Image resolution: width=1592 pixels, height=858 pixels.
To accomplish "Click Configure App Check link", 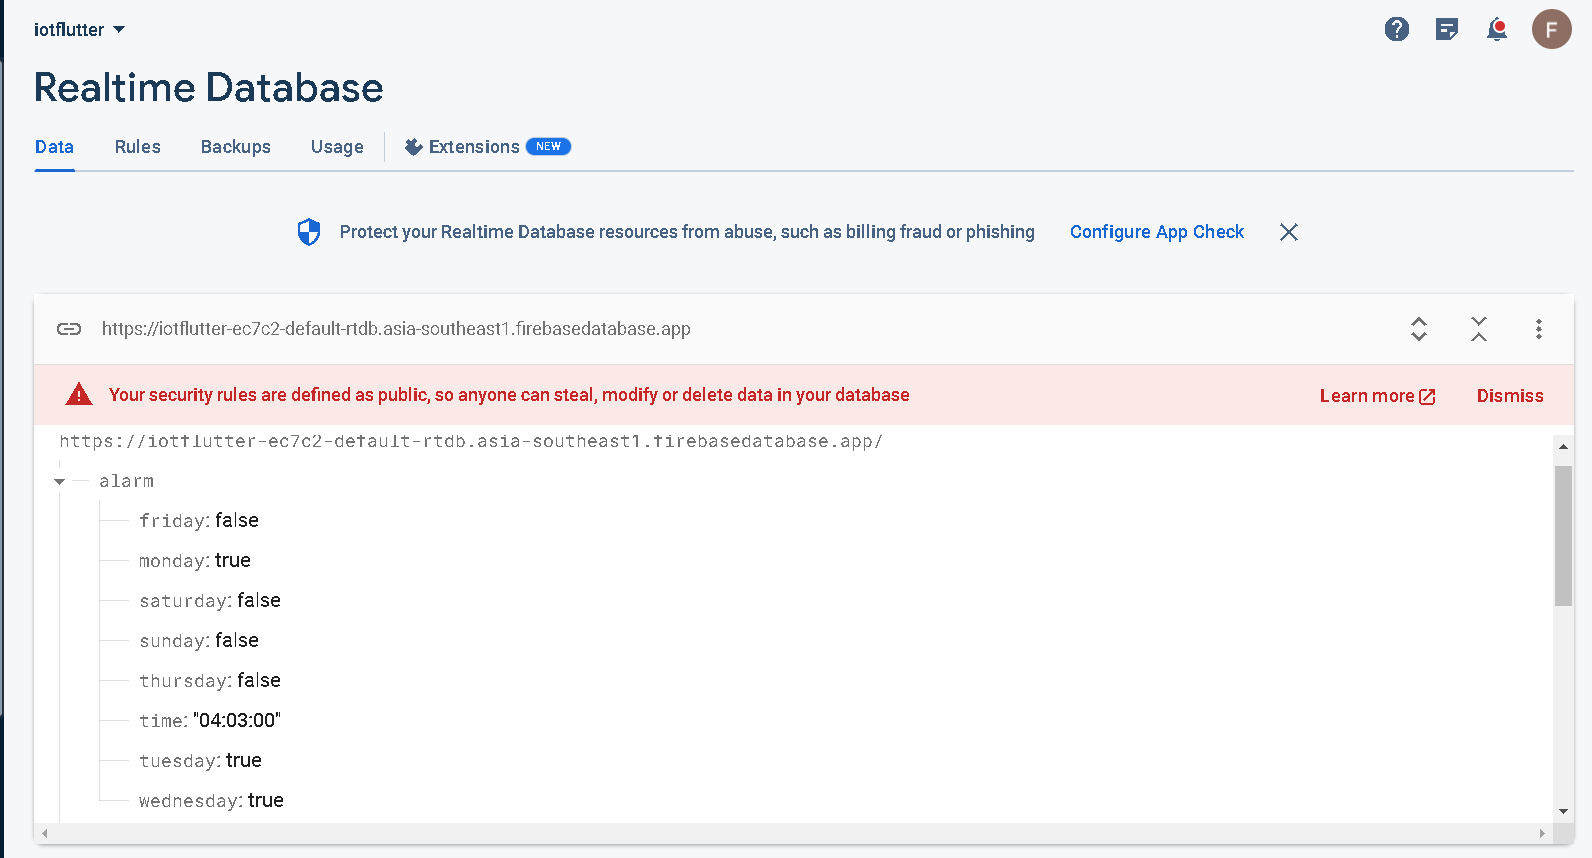I will pyautogui.click(x=1157, y=232).
